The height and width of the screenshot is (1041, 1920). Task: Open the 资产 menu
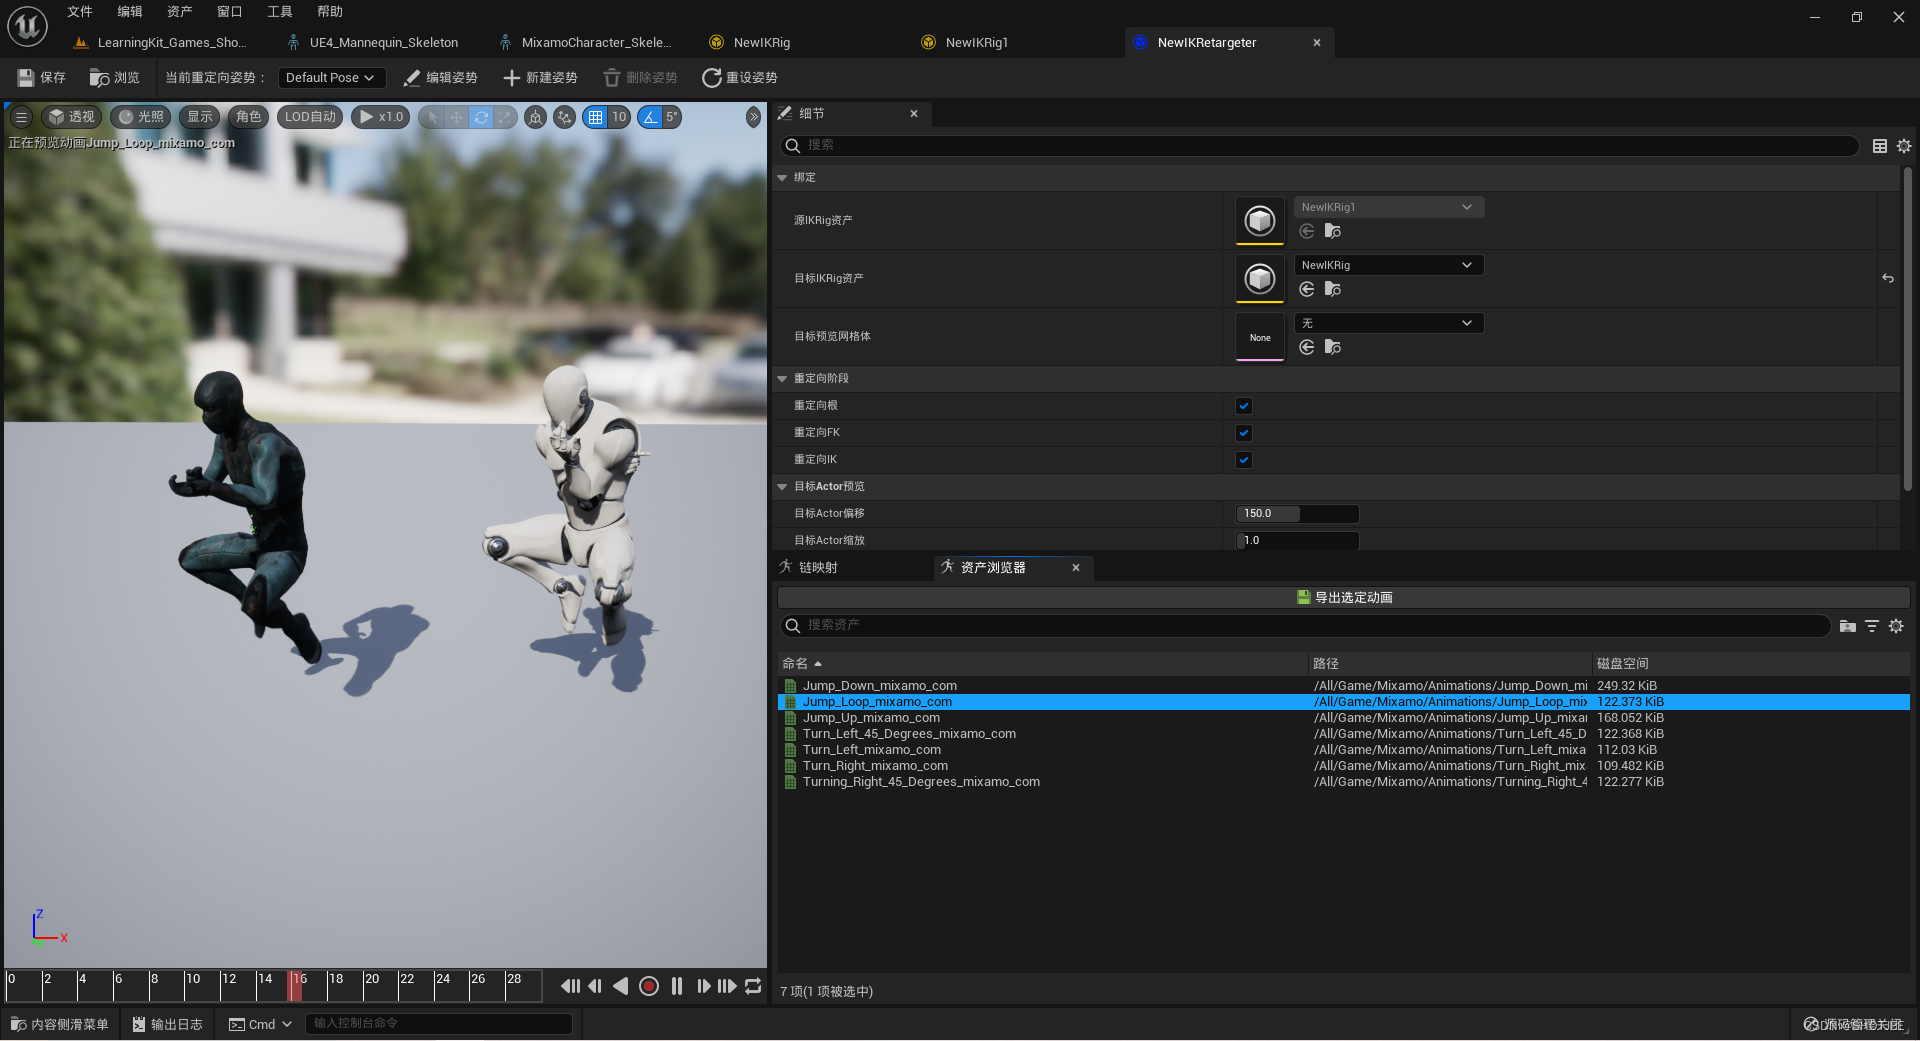(180, 12)
